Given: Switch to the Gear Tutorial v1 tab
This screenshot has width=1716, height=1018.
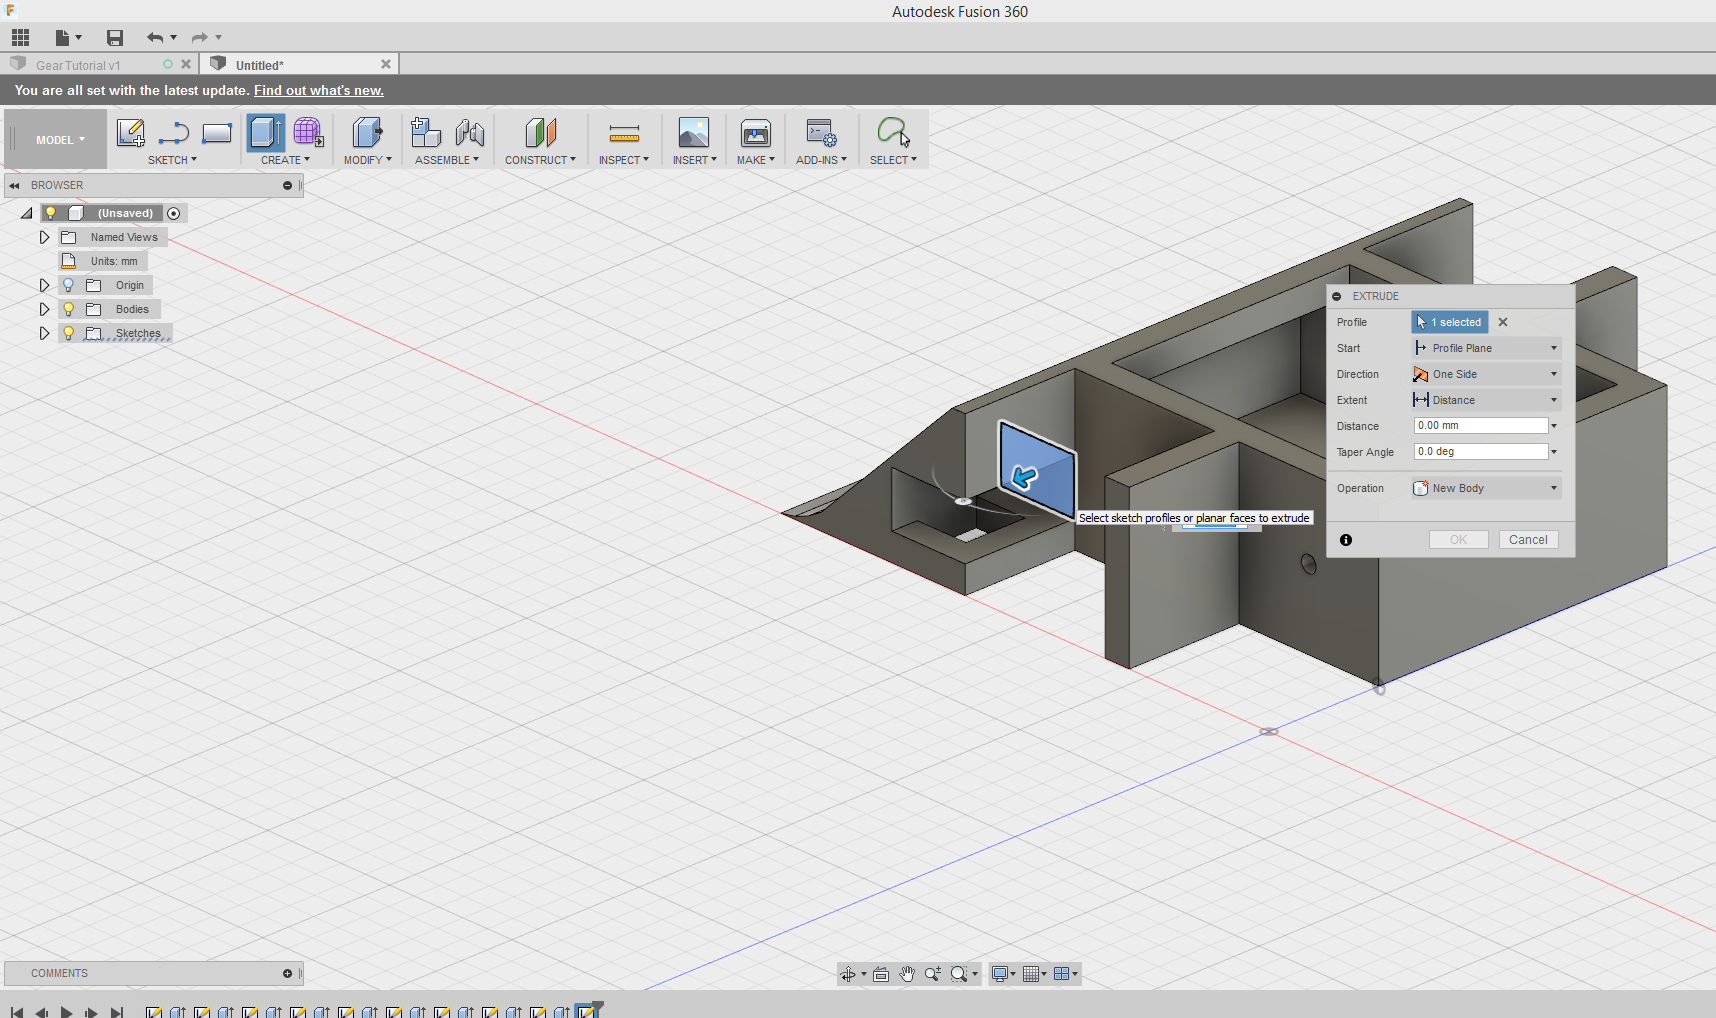Looking at the screenshot, I should pos(78,65).
